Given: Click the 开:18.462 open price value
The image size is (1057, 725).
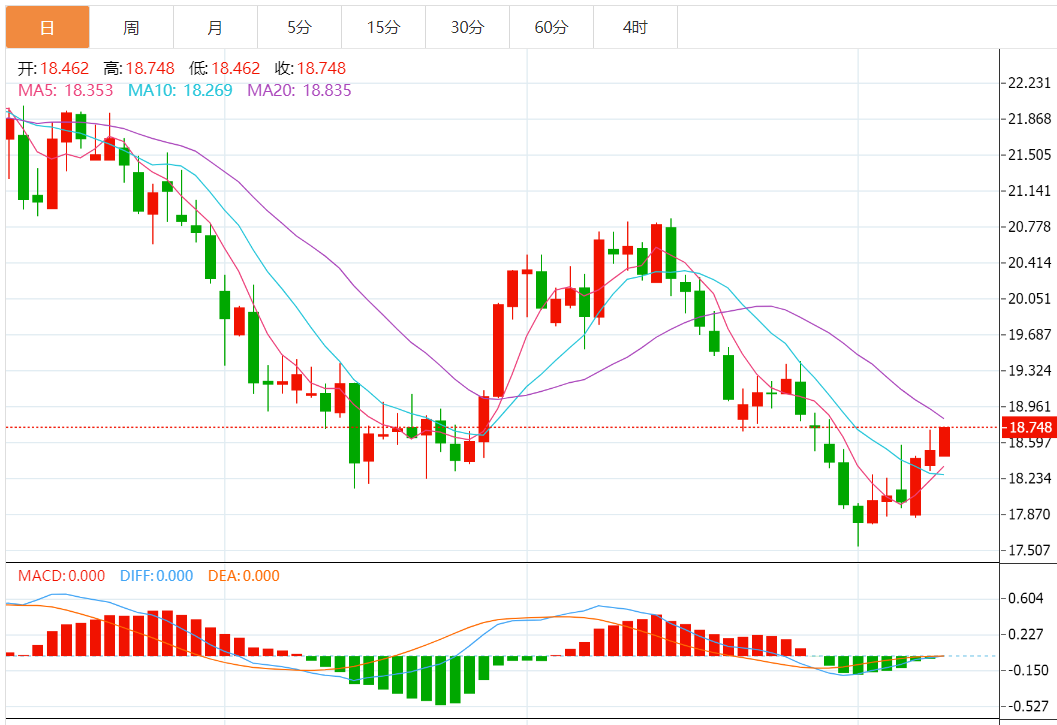Looking at the screenshot, I should point(53,68).
